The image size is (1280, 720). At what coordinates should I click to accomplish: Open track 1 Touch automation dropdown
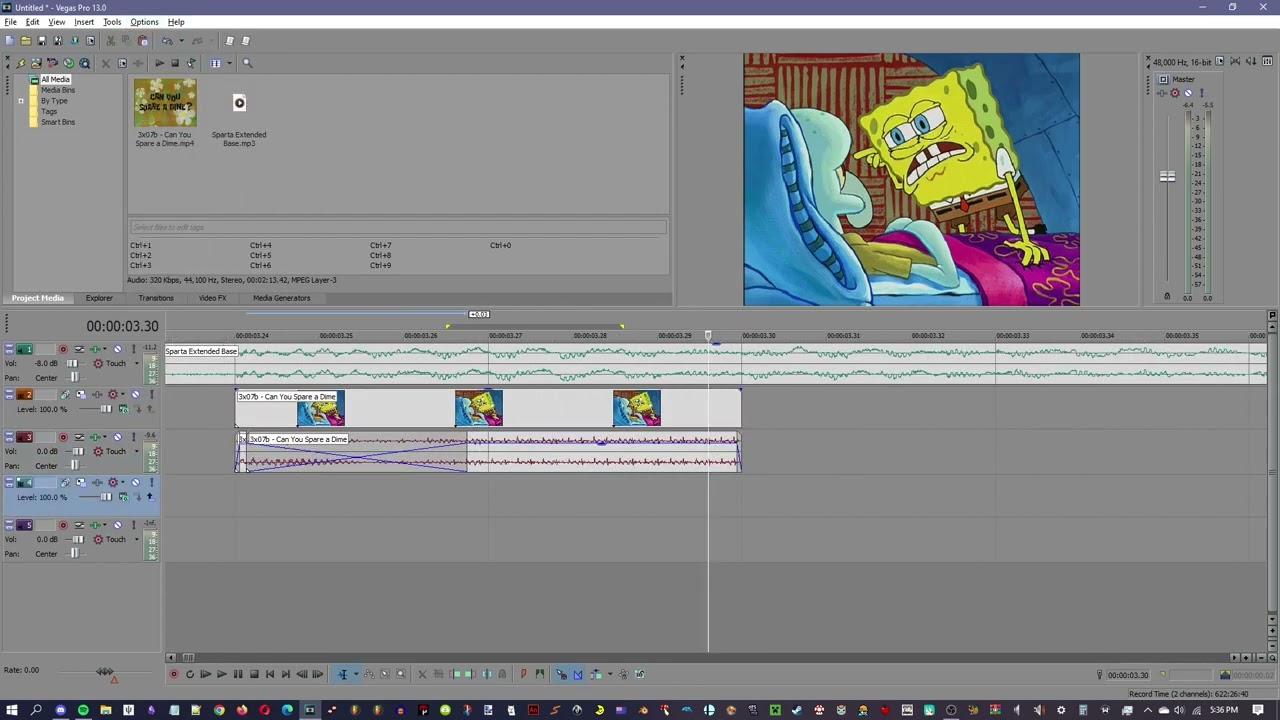tap(137, 363)
